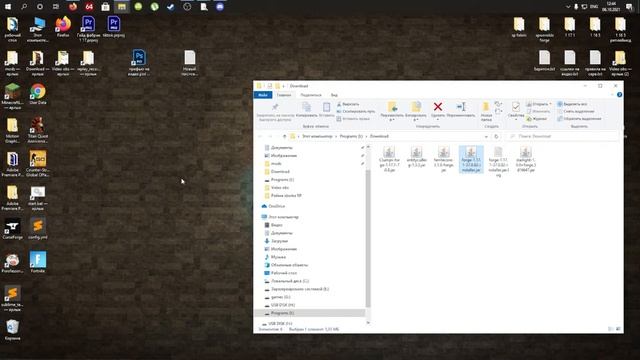Collapse the ribbon with the chevron

click(x=612, y=95)
